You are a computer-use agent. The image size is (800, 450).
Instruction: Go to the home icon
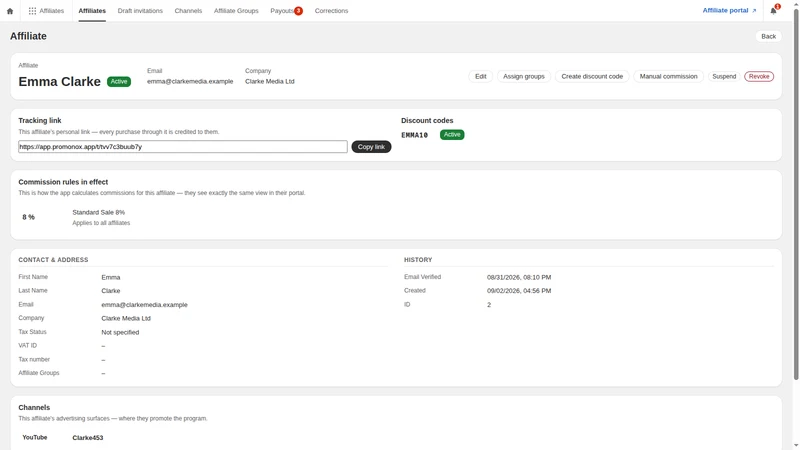point(10,11)
